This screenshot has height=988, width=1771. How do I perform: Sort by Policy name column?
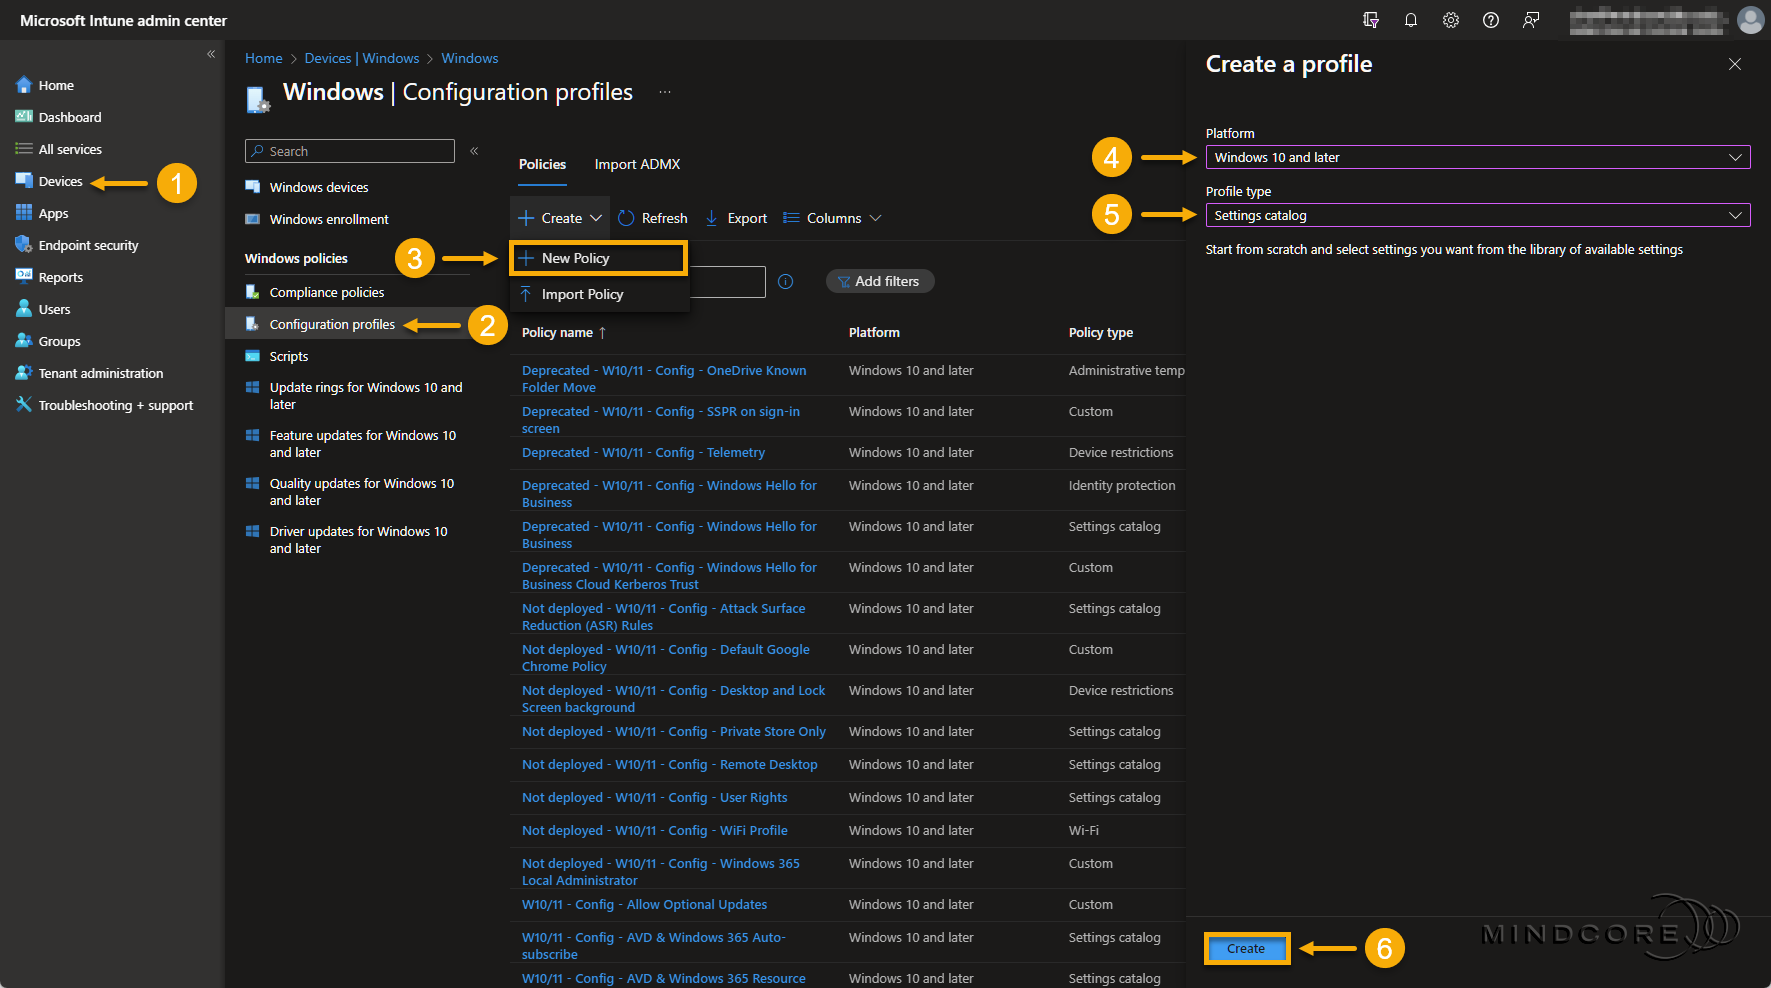pos(564,332)
